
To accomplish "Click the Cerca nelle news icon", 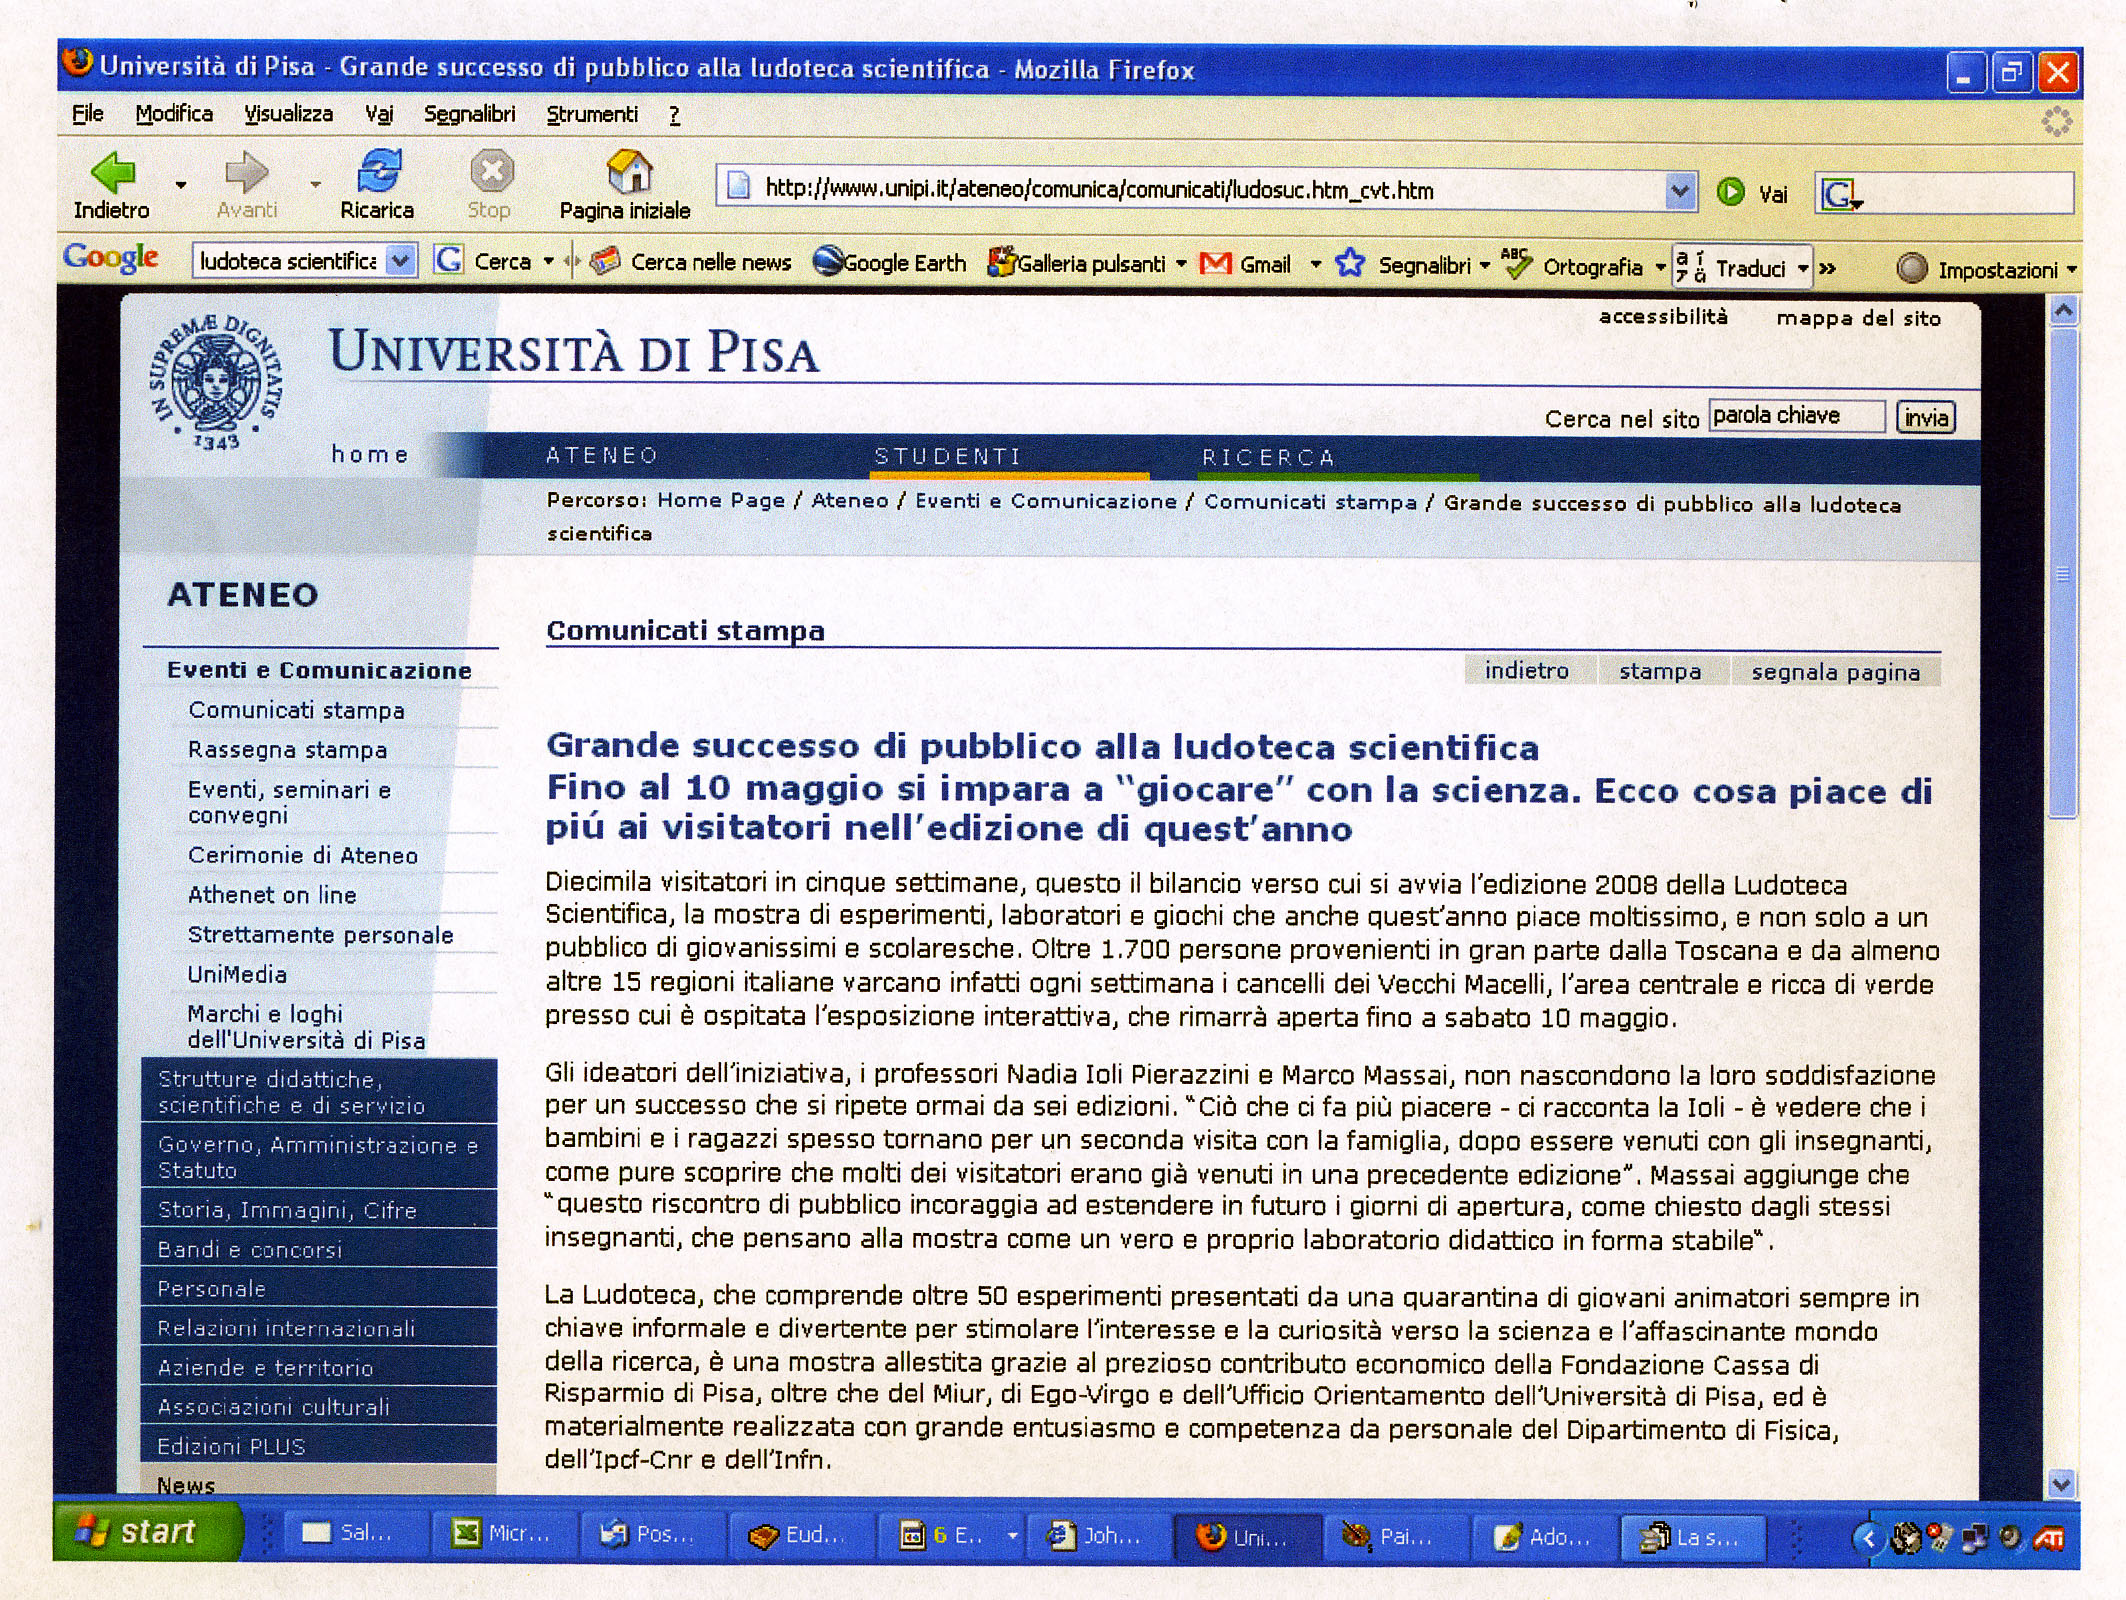I will coord(604,262).
